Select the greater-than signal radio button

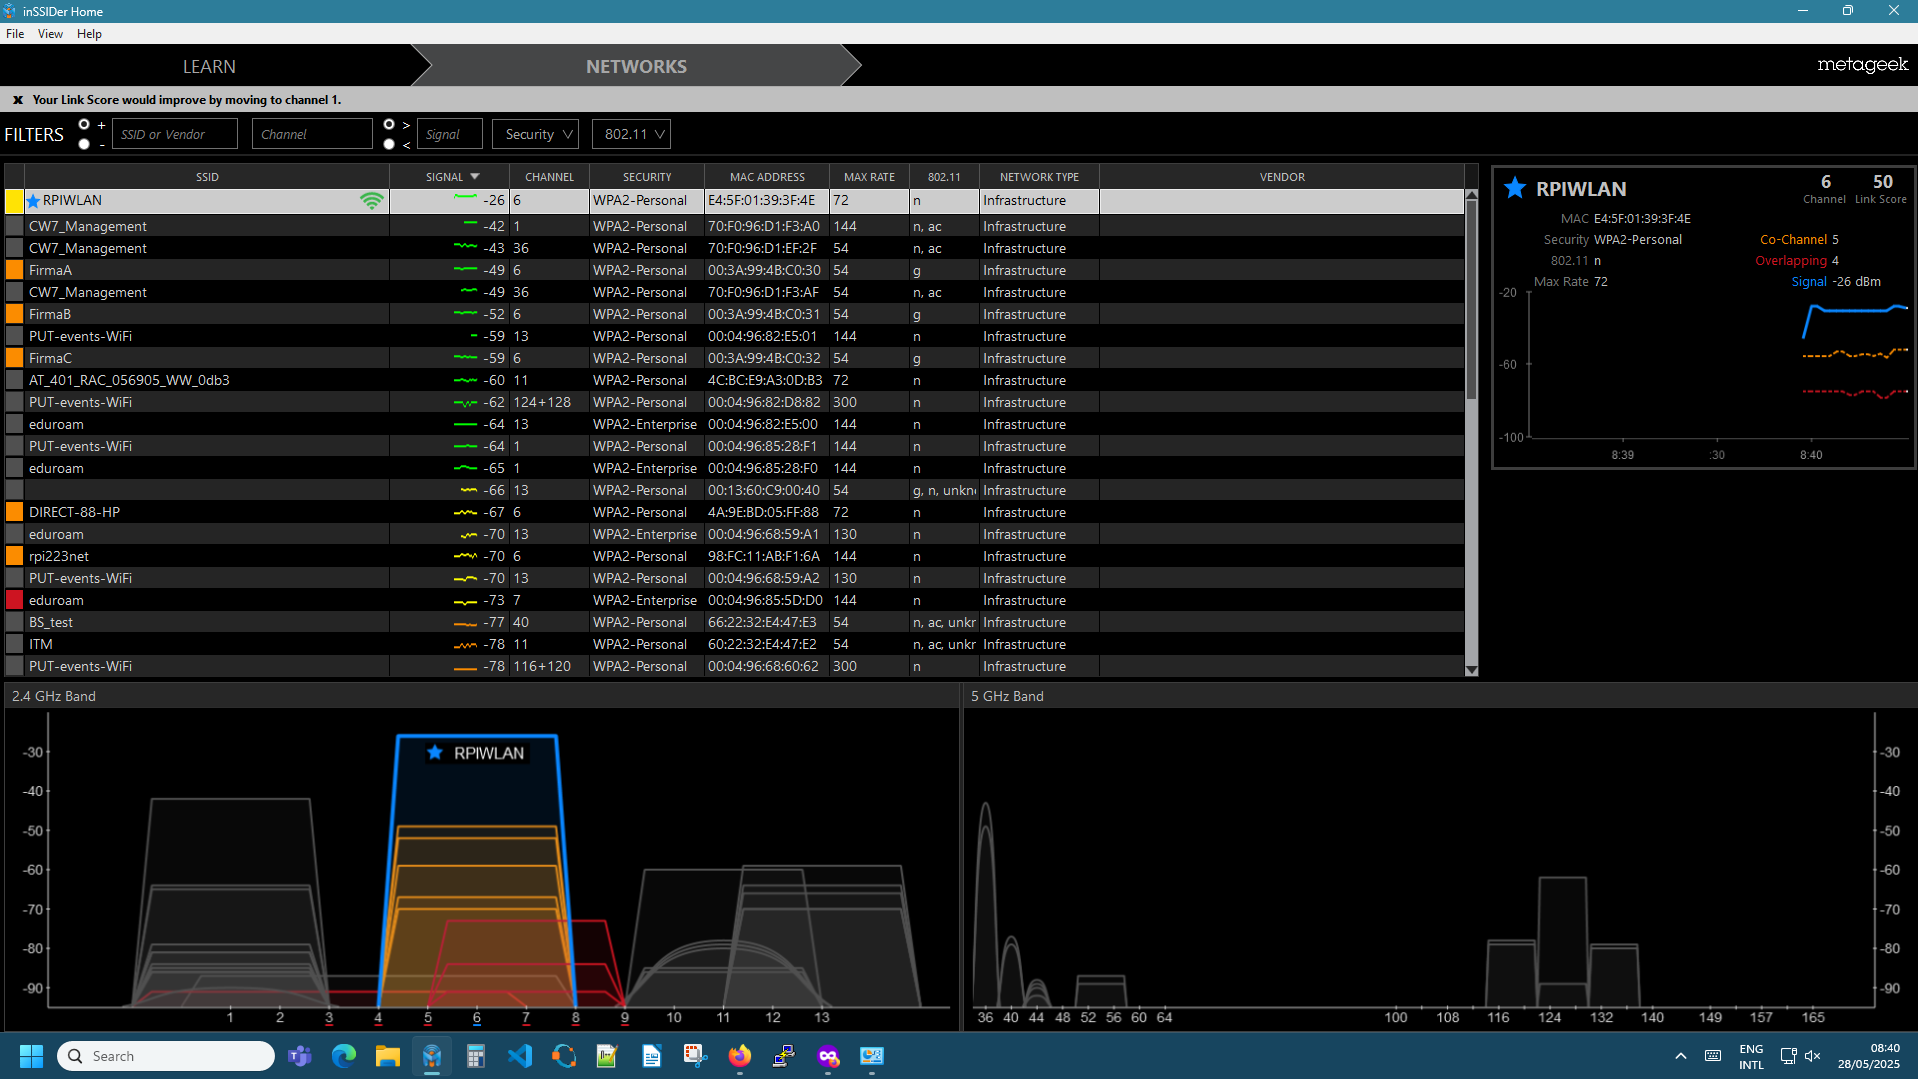point(389,125)
